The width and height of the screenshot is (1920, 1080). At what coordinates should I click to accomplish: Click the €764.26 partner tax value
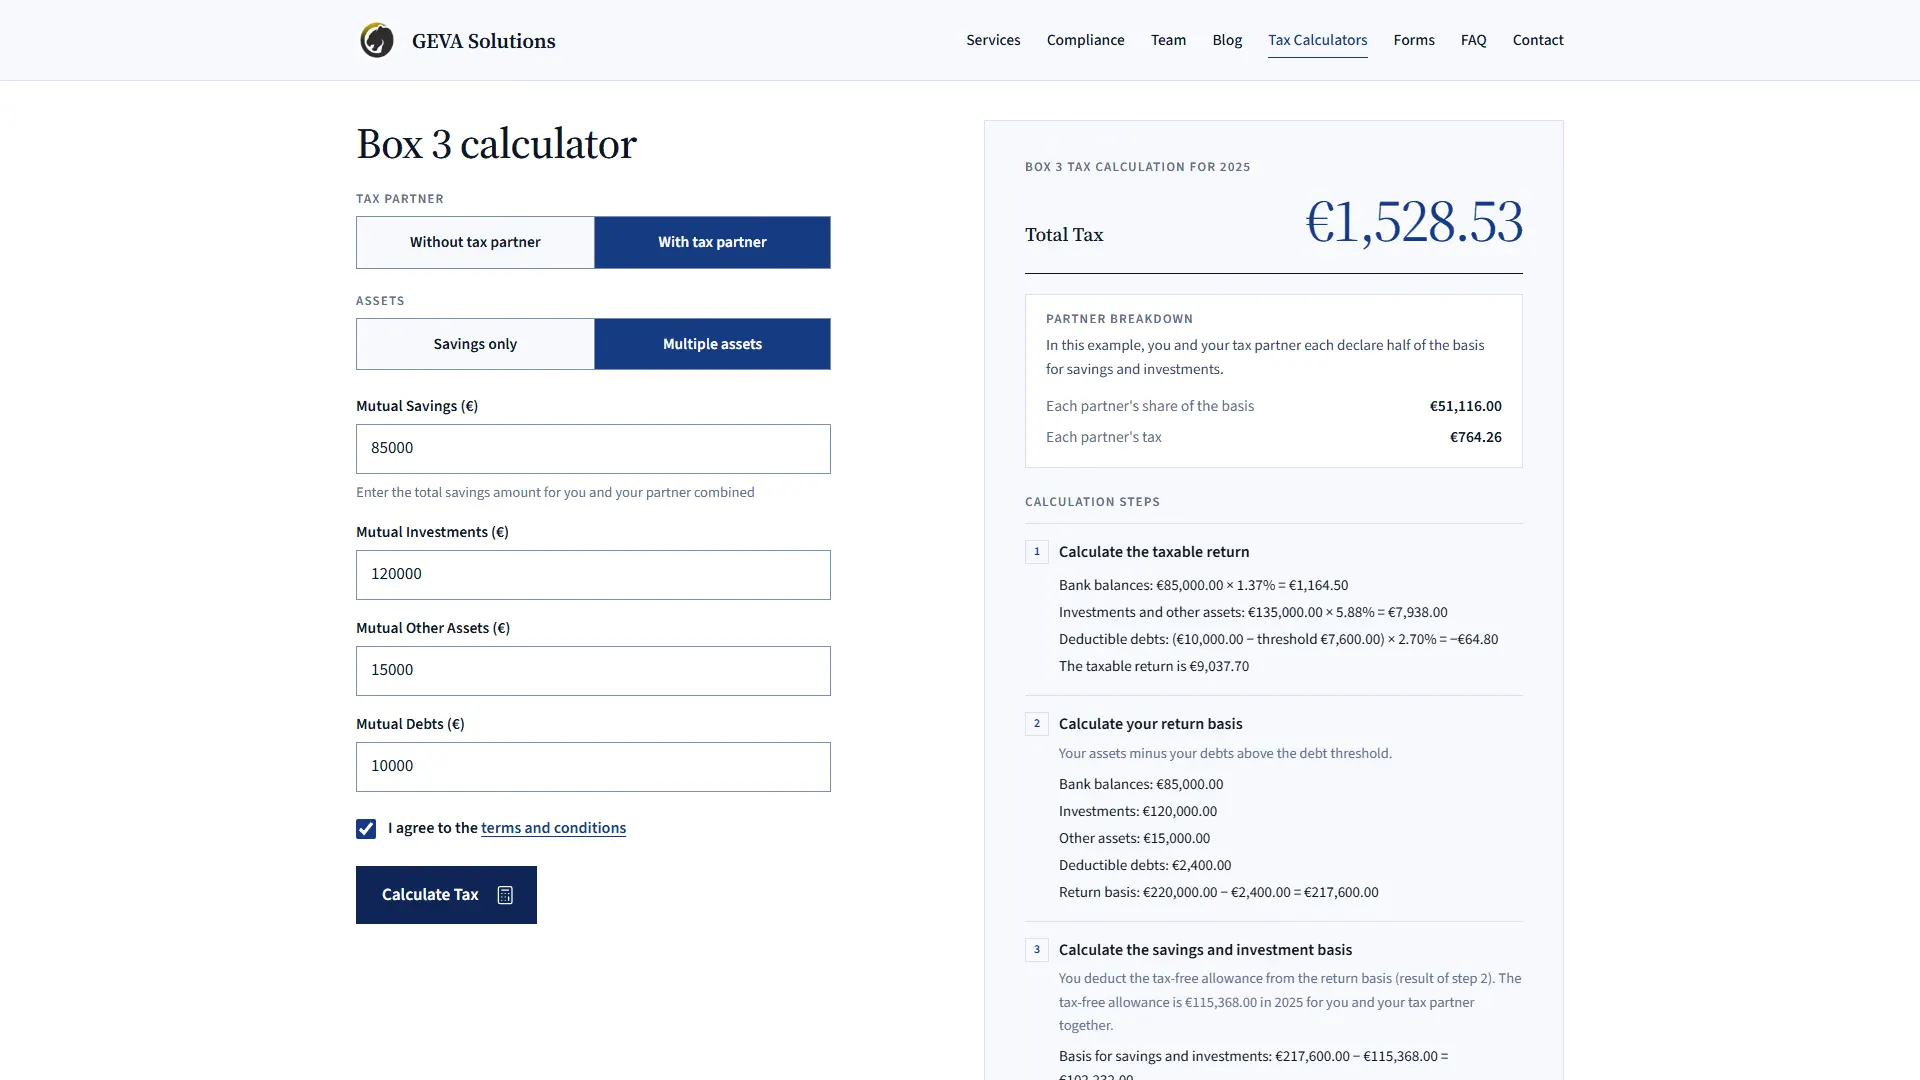point(1475,437)
